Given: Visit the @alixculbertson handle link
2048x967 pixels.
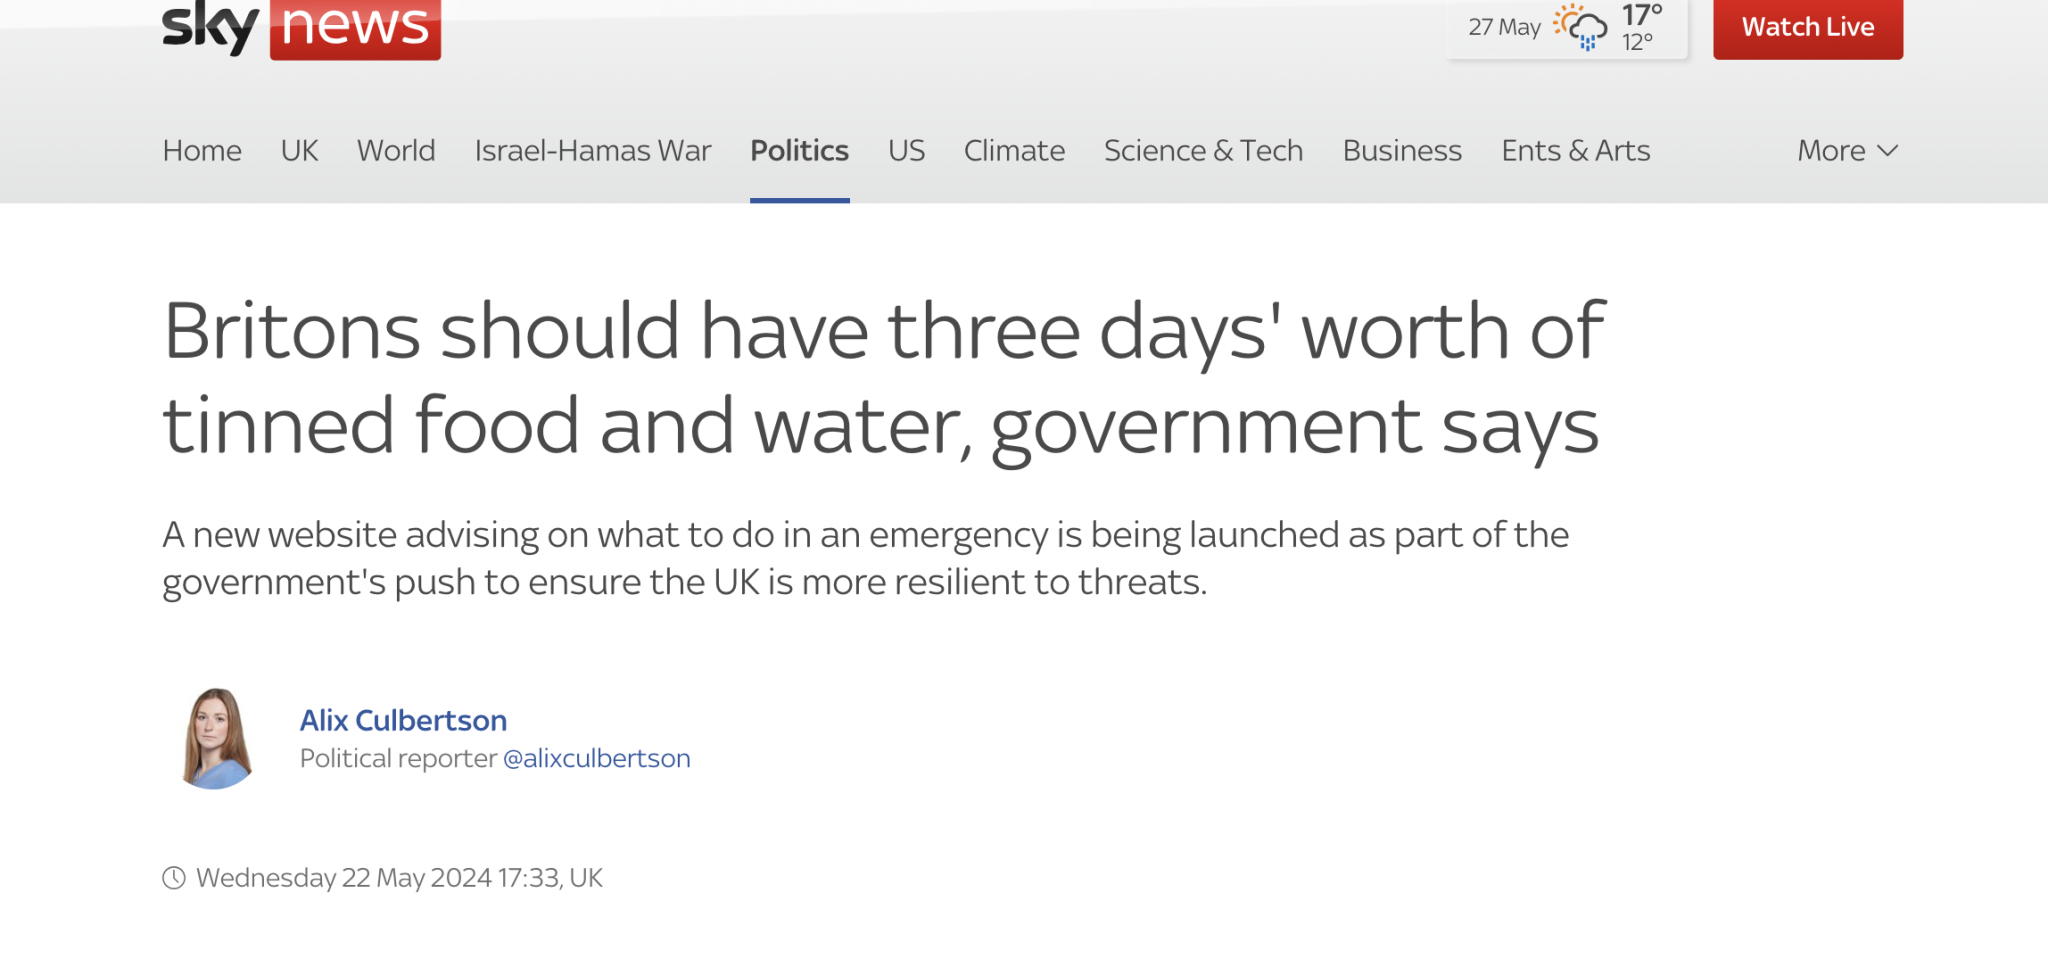Looking at the screenshot, I should click(x=597, y=759).
